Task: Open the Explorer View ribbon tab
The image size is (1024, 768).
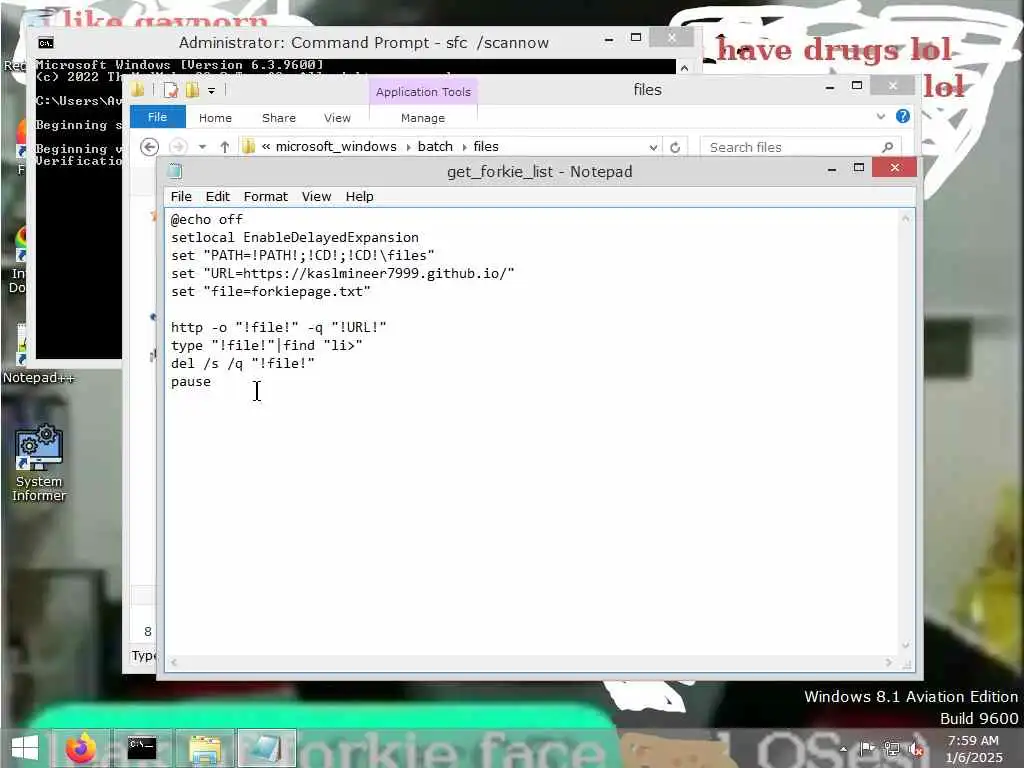Action: click(337, 118)
